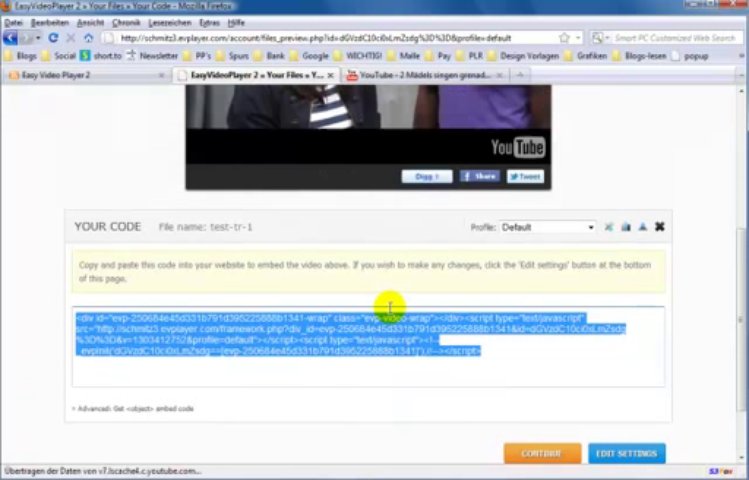
Task: Open the Lesezeichen menu
Action: tap(167, 21)
